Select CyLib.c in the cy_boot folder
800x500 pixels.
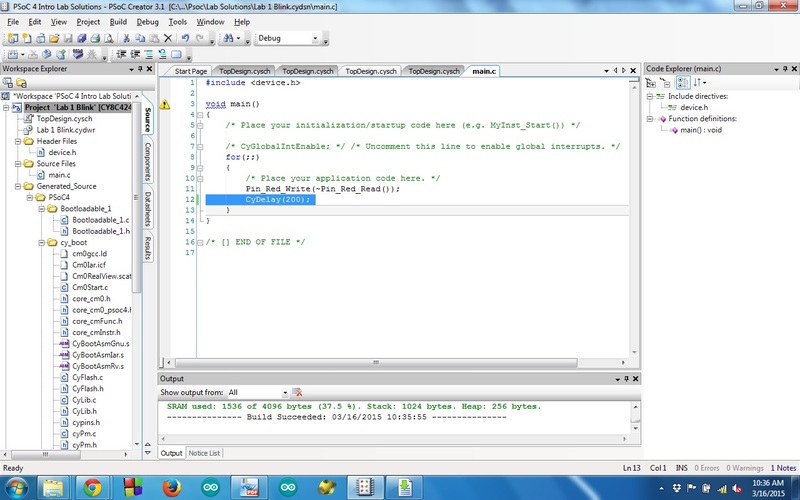(x=84, y=400)
